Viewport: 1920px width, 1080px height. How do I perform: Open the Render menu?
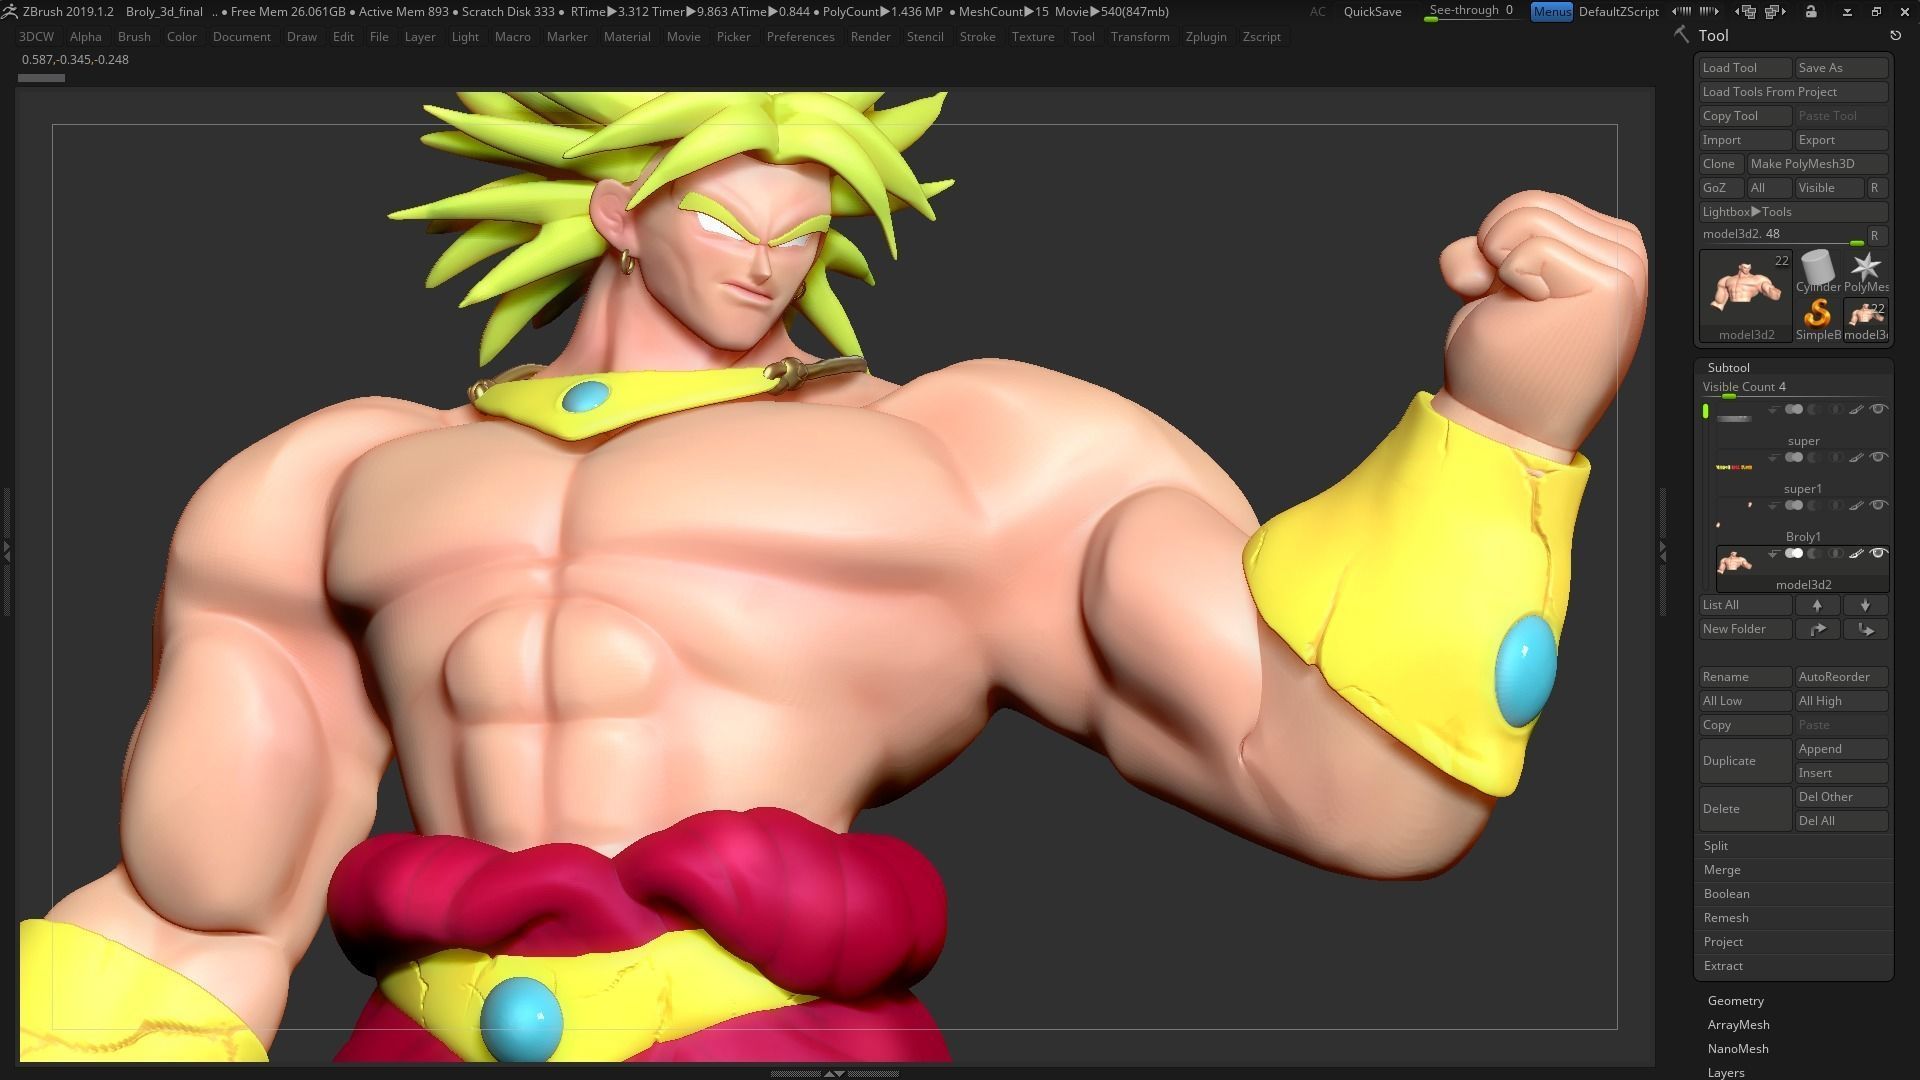point(870,37)
